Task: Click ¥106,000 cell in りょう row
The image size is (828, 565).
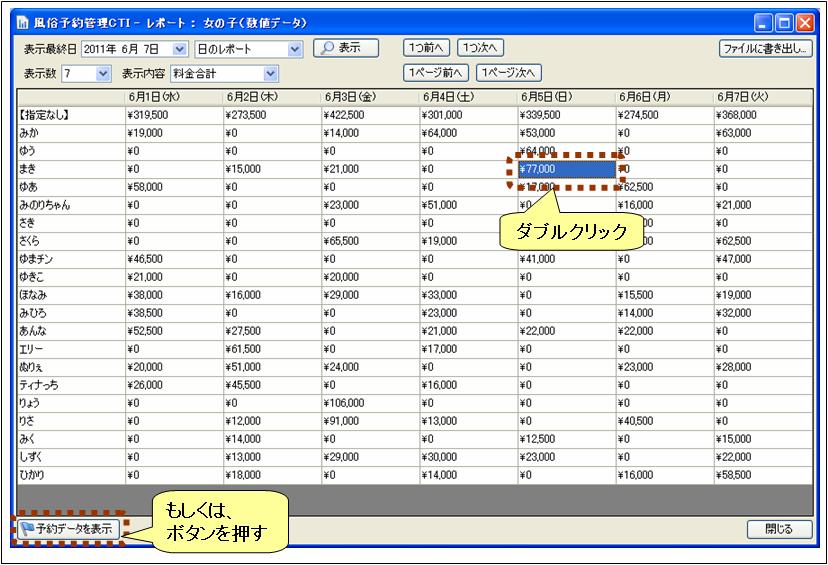Action: 369,404
